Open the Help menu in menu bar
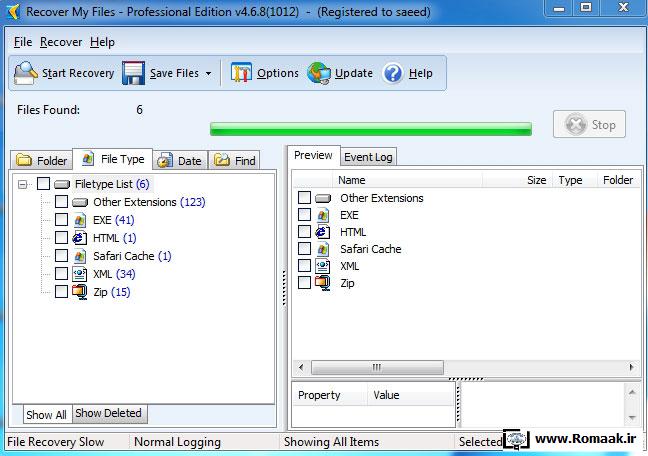 pyautogui.click(x=102, y=42)
